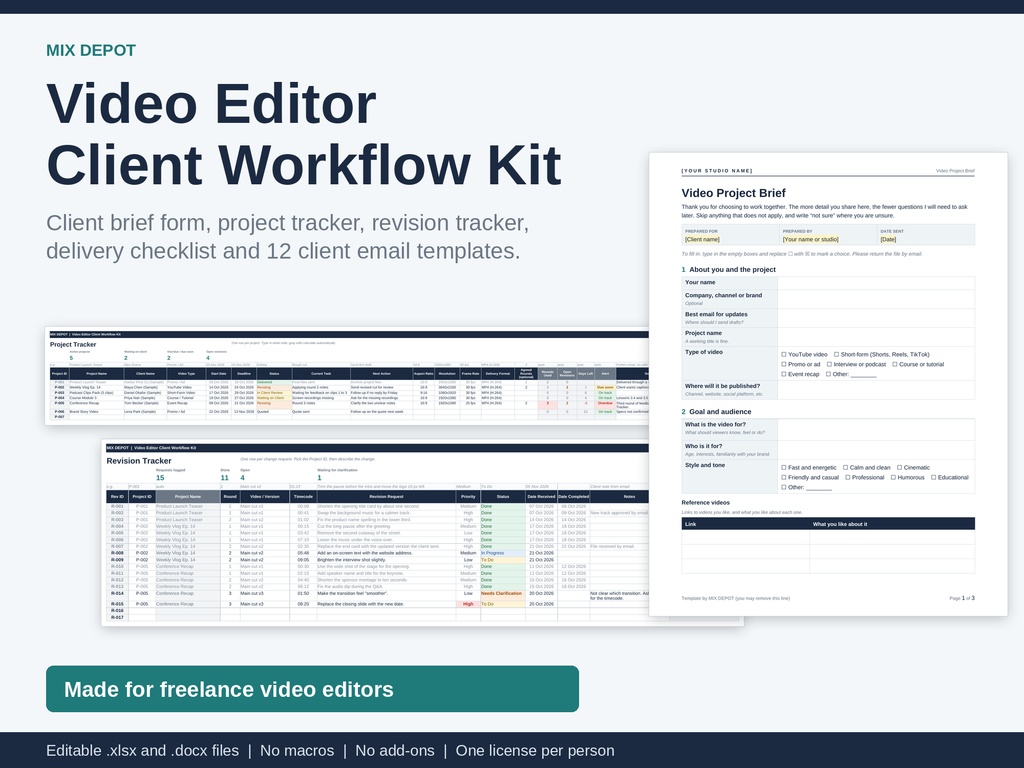This screenshot has height=768, width=1024.
Task: Select the Professional style checkbox
Action: point(848,477)
